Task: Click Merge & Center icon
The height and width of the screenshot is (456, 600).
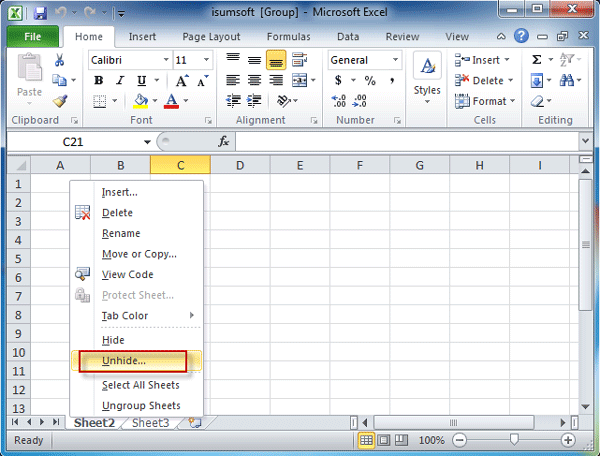Action: point(299,80)
